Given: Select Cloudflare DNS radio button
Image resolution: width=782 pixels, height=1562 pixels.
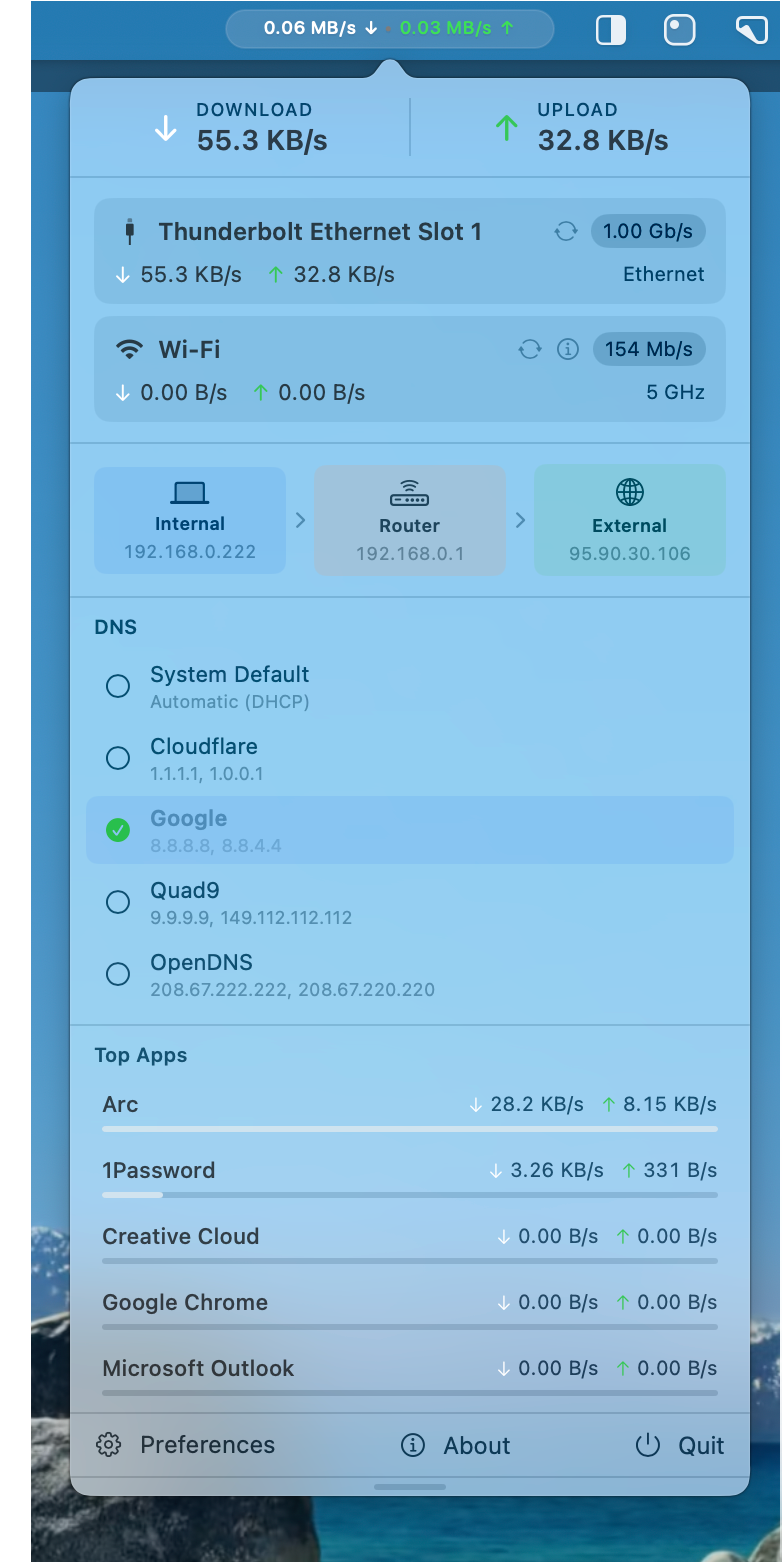Looking at the screenshot, I should 118,758.
